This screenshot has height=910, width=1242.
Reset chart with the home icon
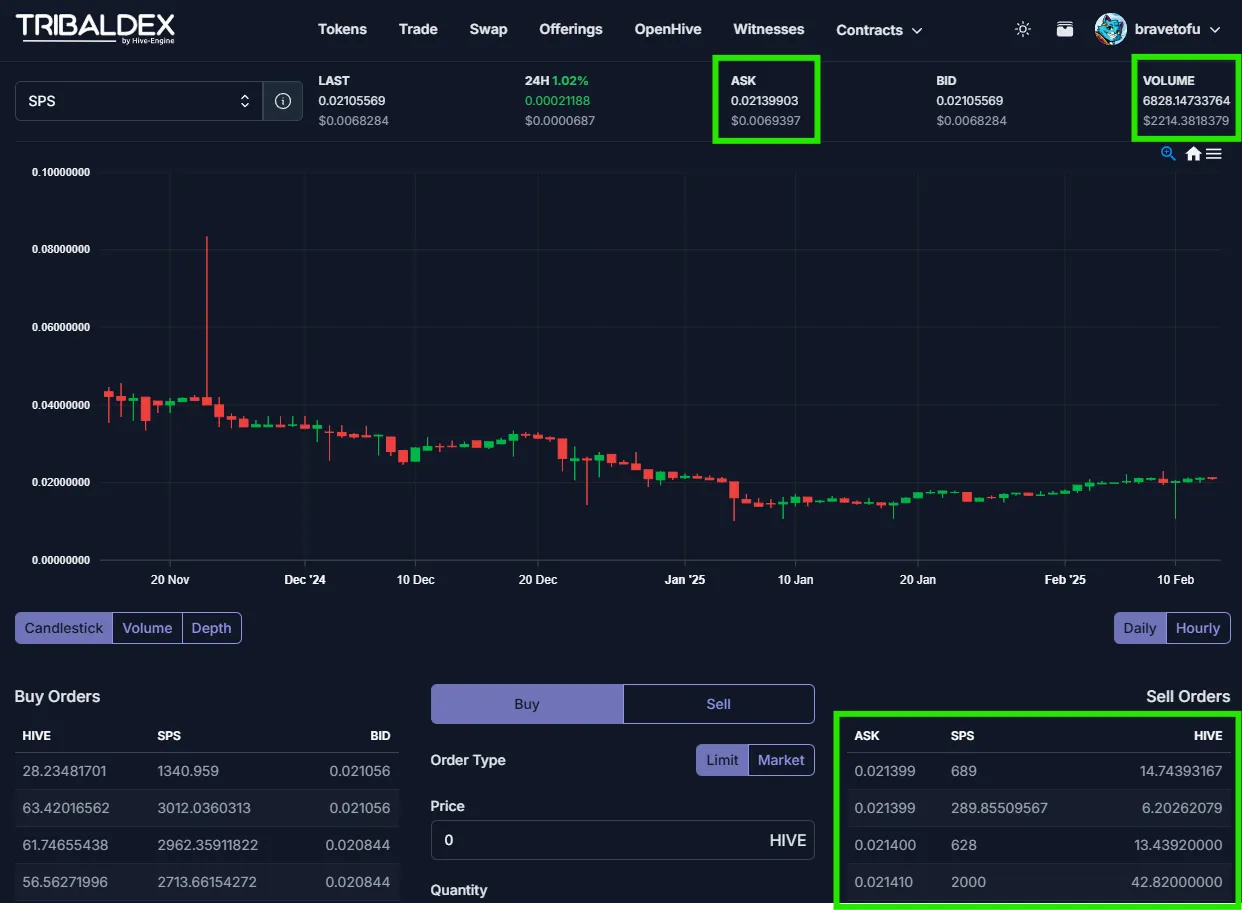1193,154
